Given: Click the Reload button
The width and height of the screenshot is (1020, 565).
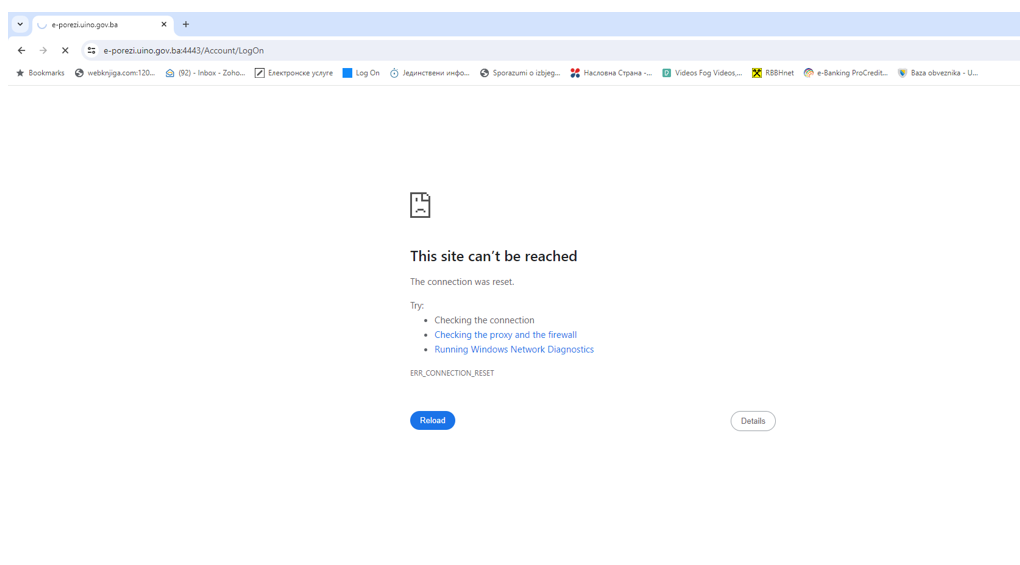Looking at the screenshot, I should (433, 421).
